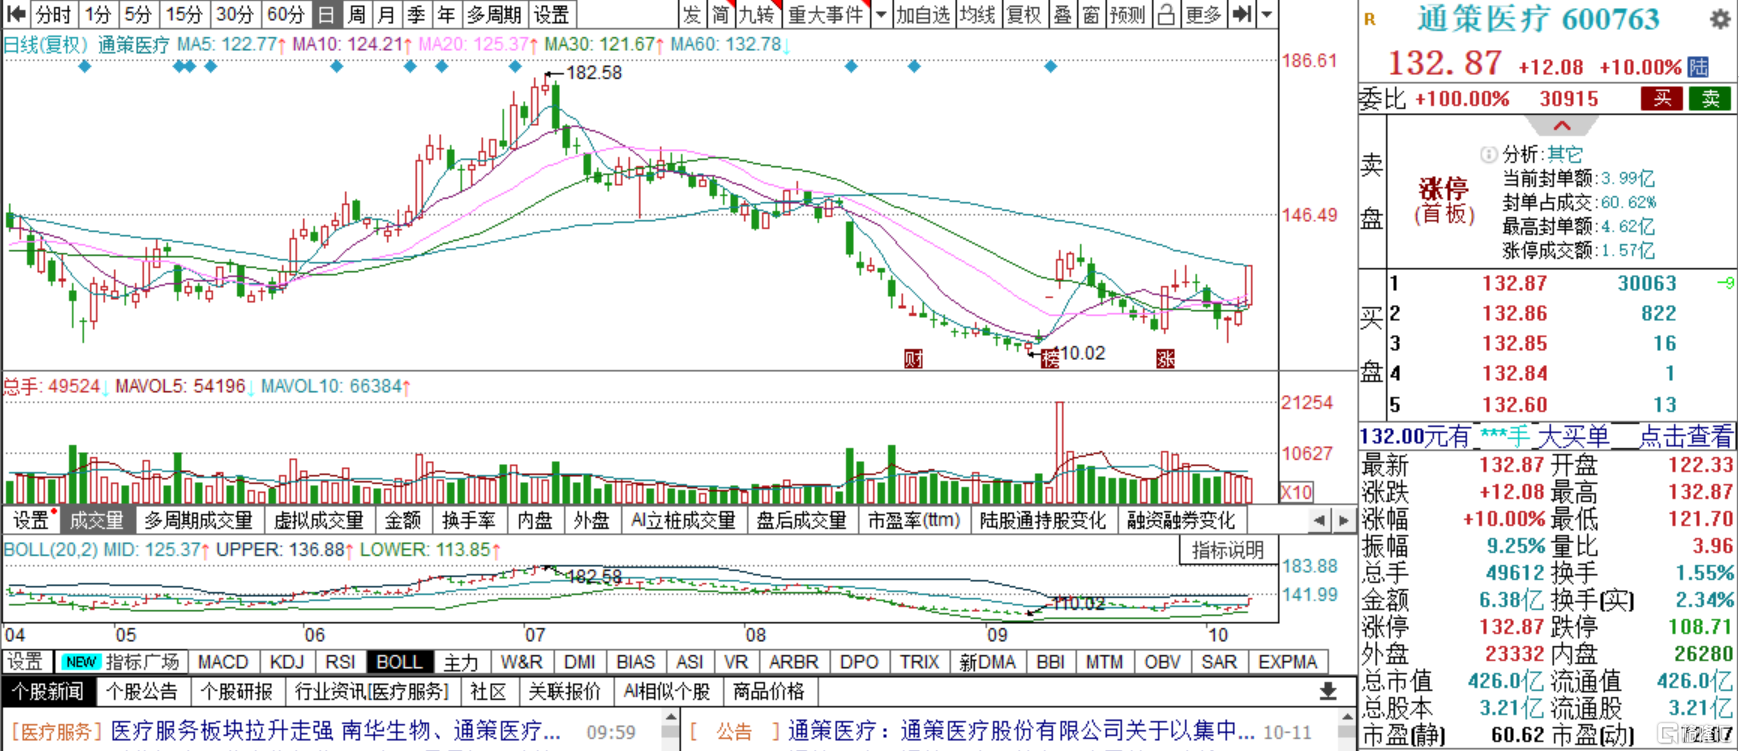1739x751 pixels.
Task: Open the dropdown arrow at the toolbar's far right
Action: coord(1267,14)
